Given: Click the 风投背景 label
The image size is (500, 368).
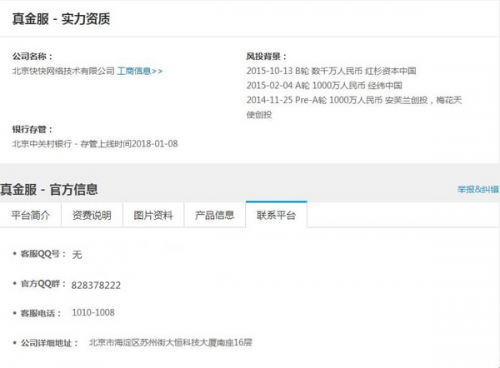Looking at the screenshot, I should click(266, 56).
